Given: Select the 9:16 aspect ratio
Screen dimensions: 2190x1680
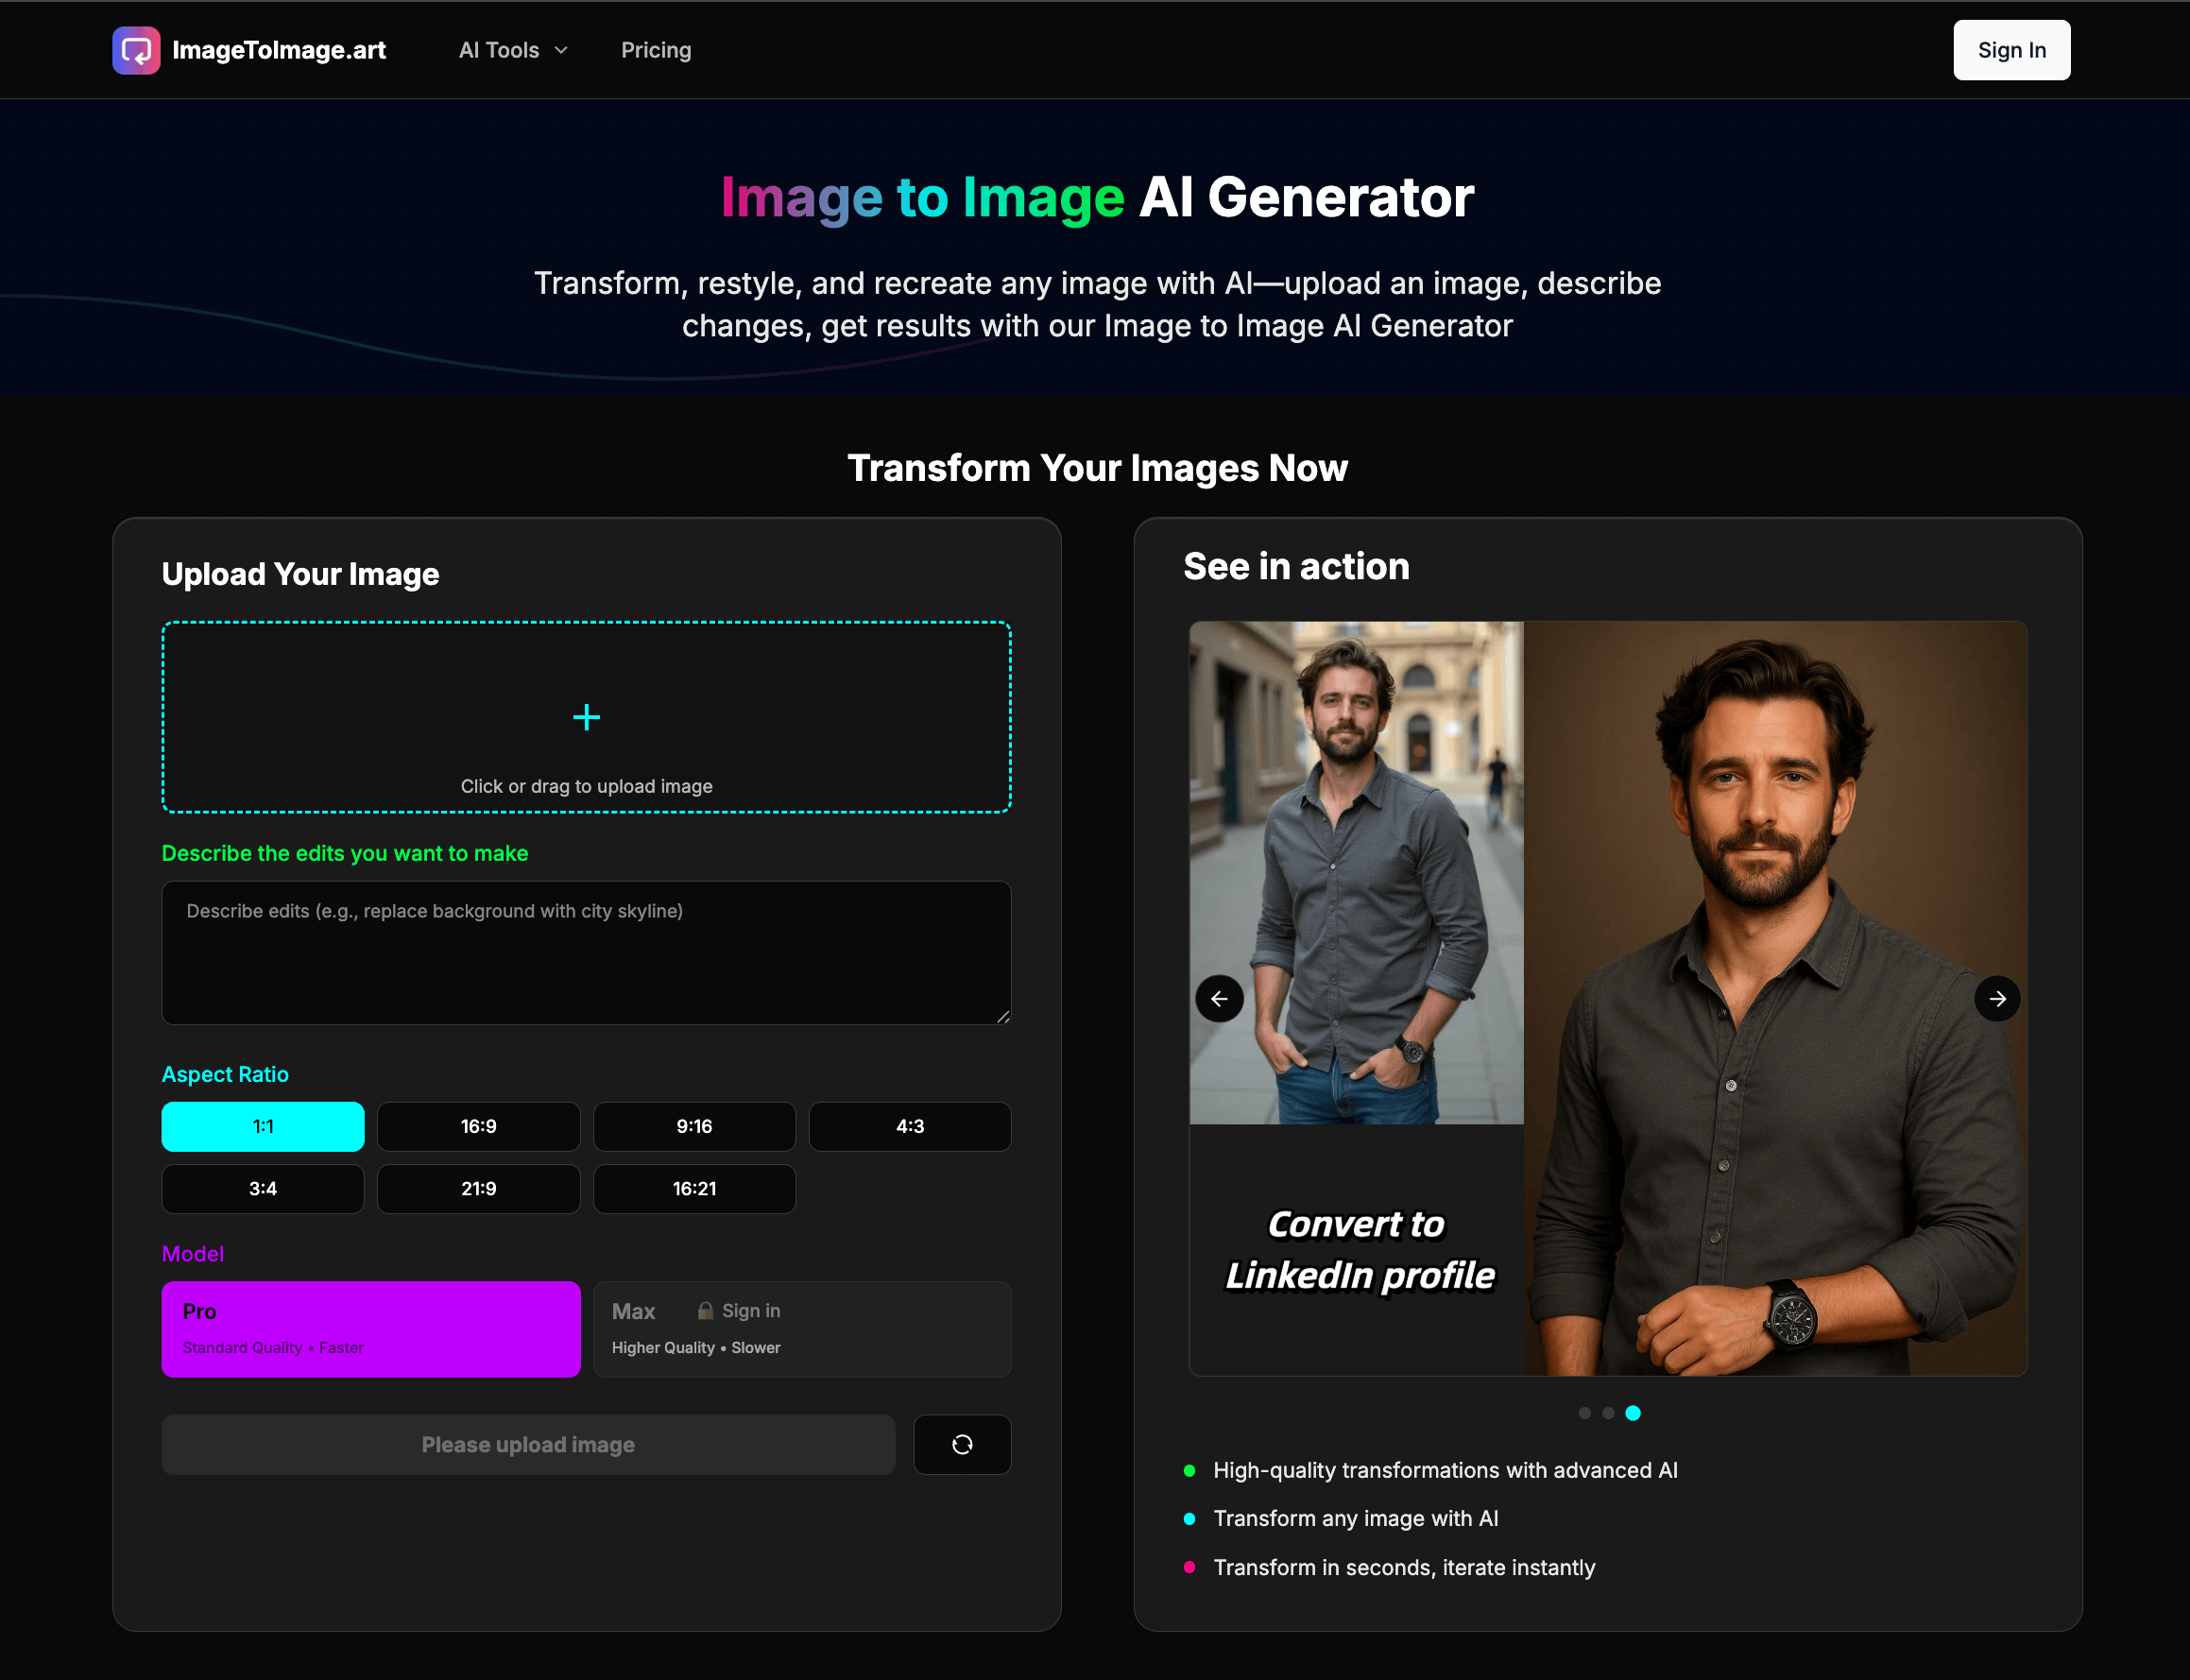Looking at the screenshot, I should click(694, 1126).
